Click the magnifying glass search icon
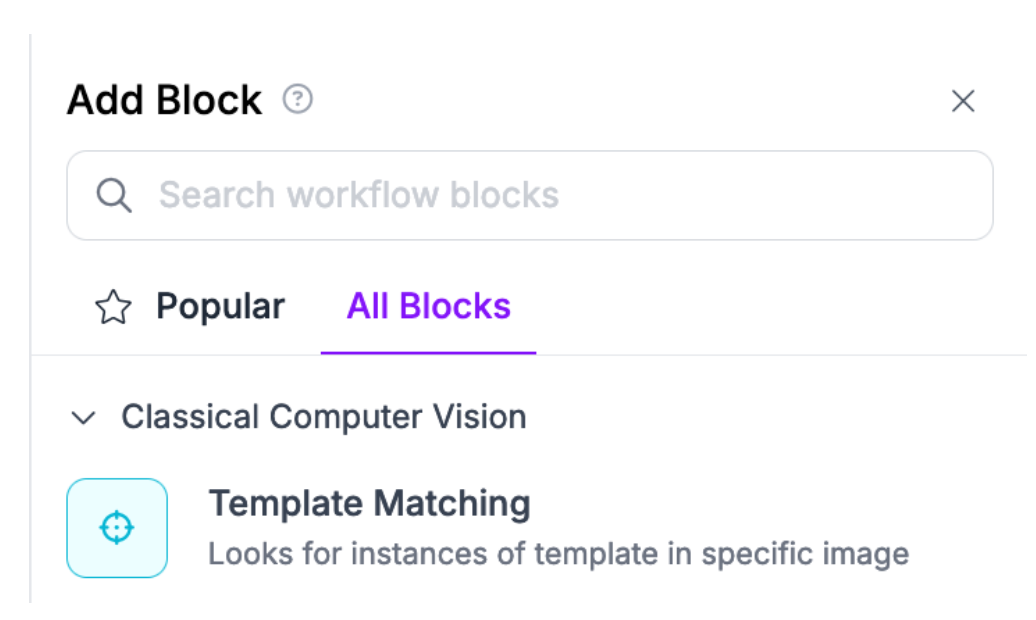Image resolution: width=1036 pixels, height=620 pixels. tap(114, 195)
